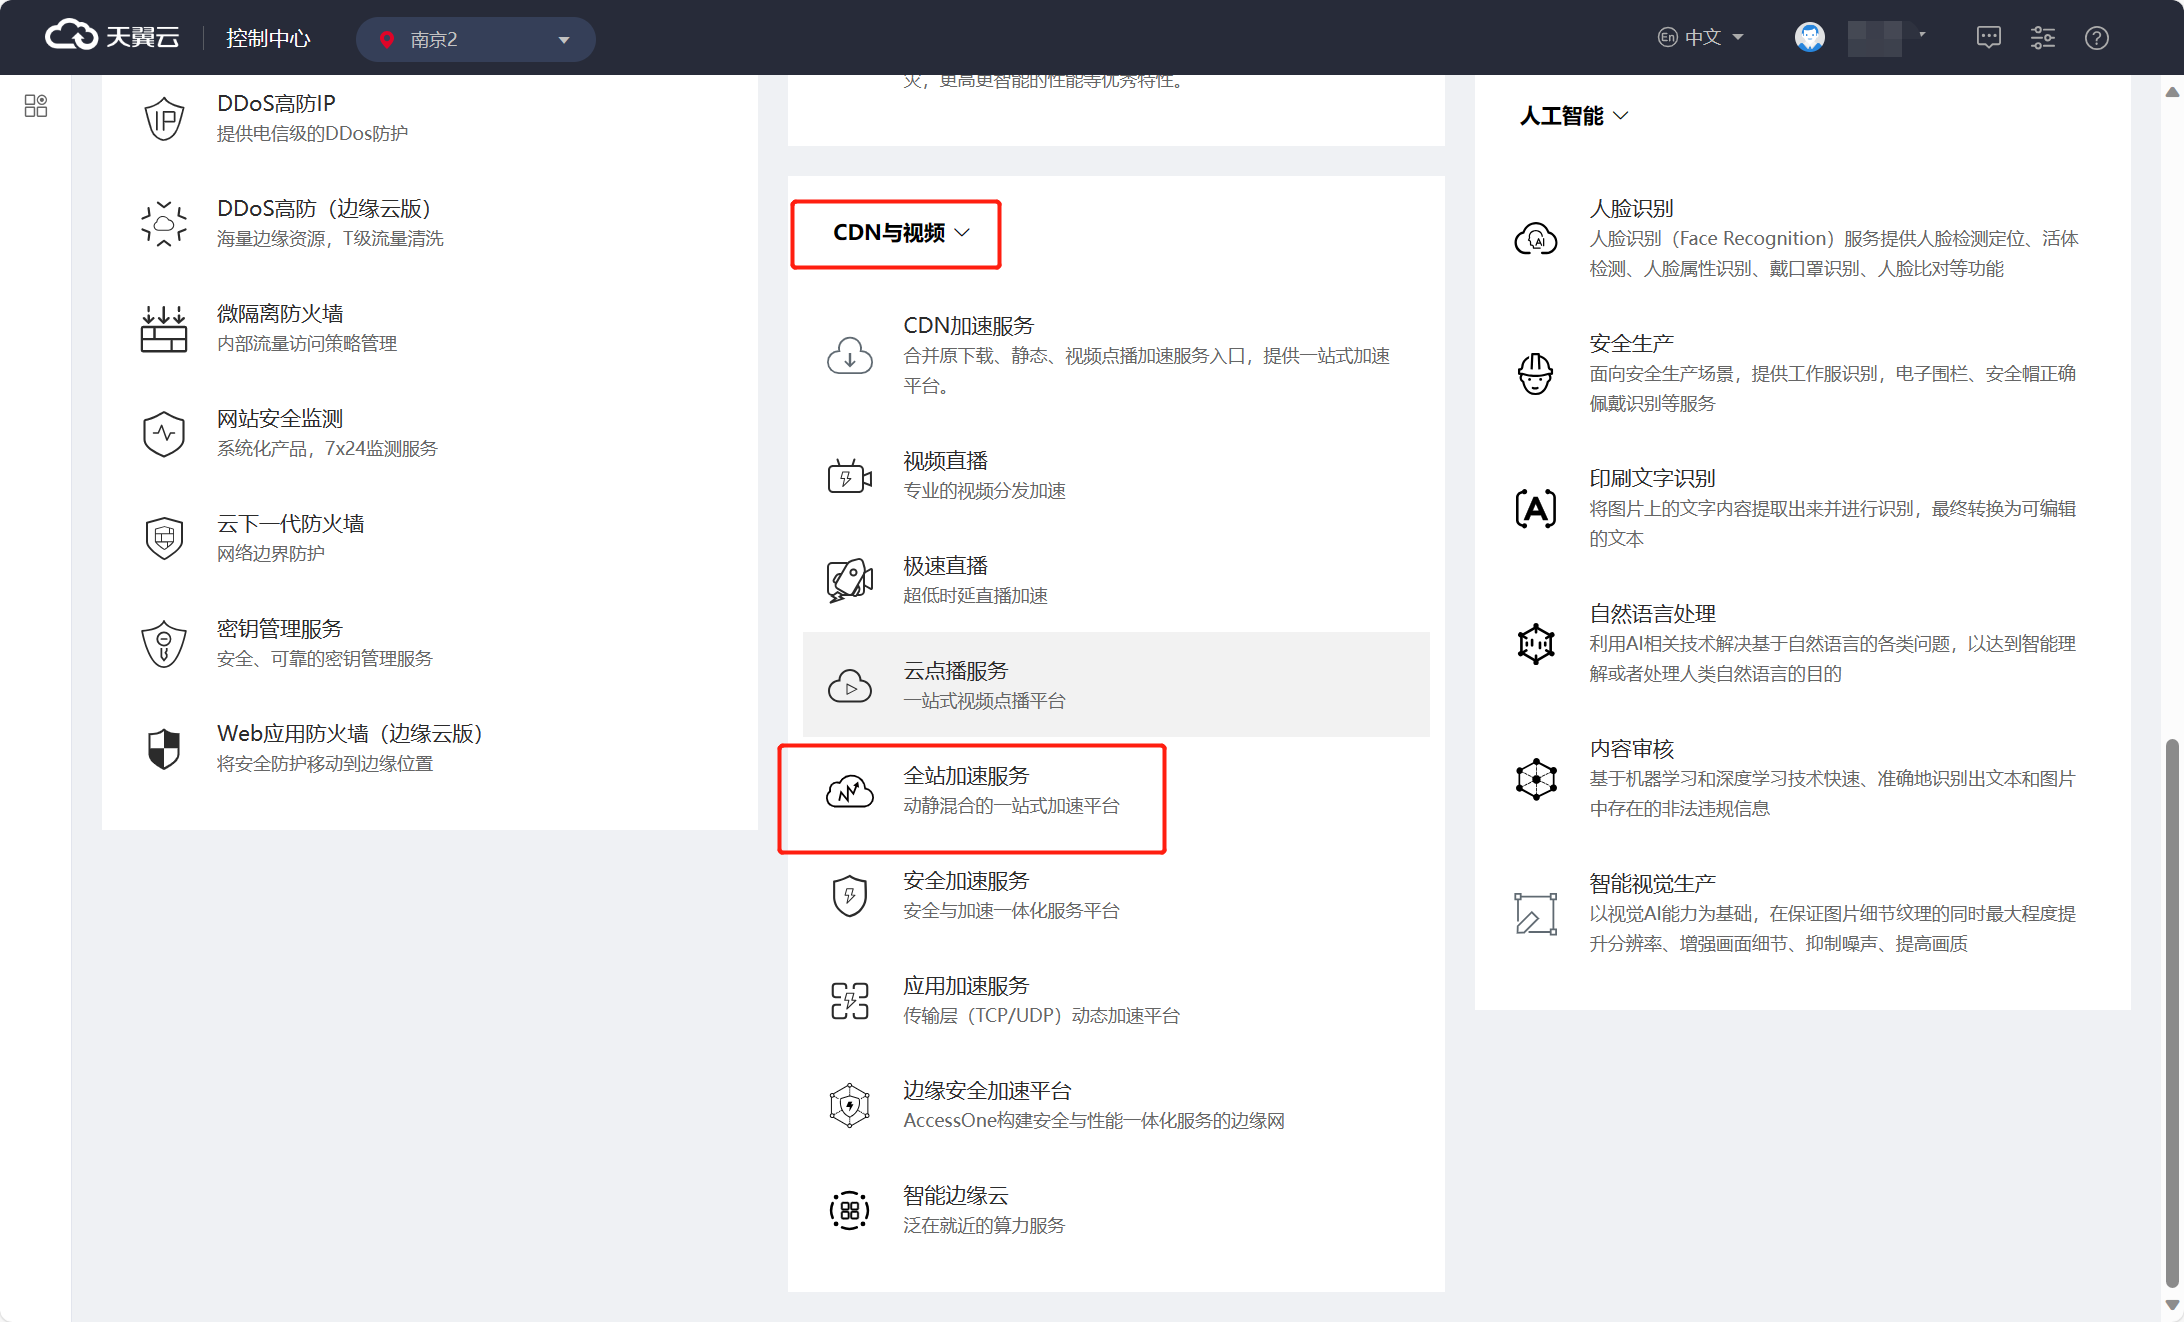
Task: Click the 人脸识别 cloud AI icon
Action: coord(1535,239)
